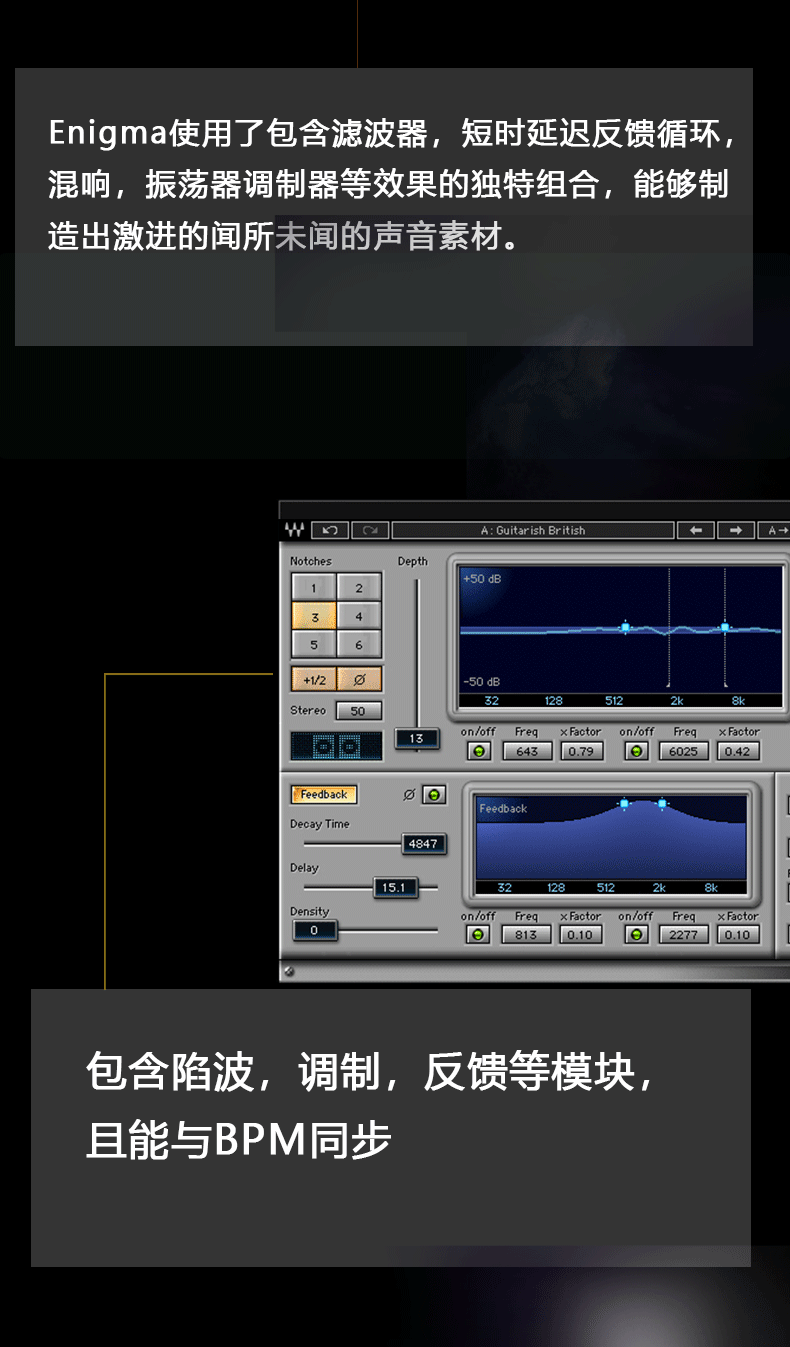Click the notch xFactor field 0.42
Image resolution: width=790 pixels, height=1347 pixels.
point(738,751)
